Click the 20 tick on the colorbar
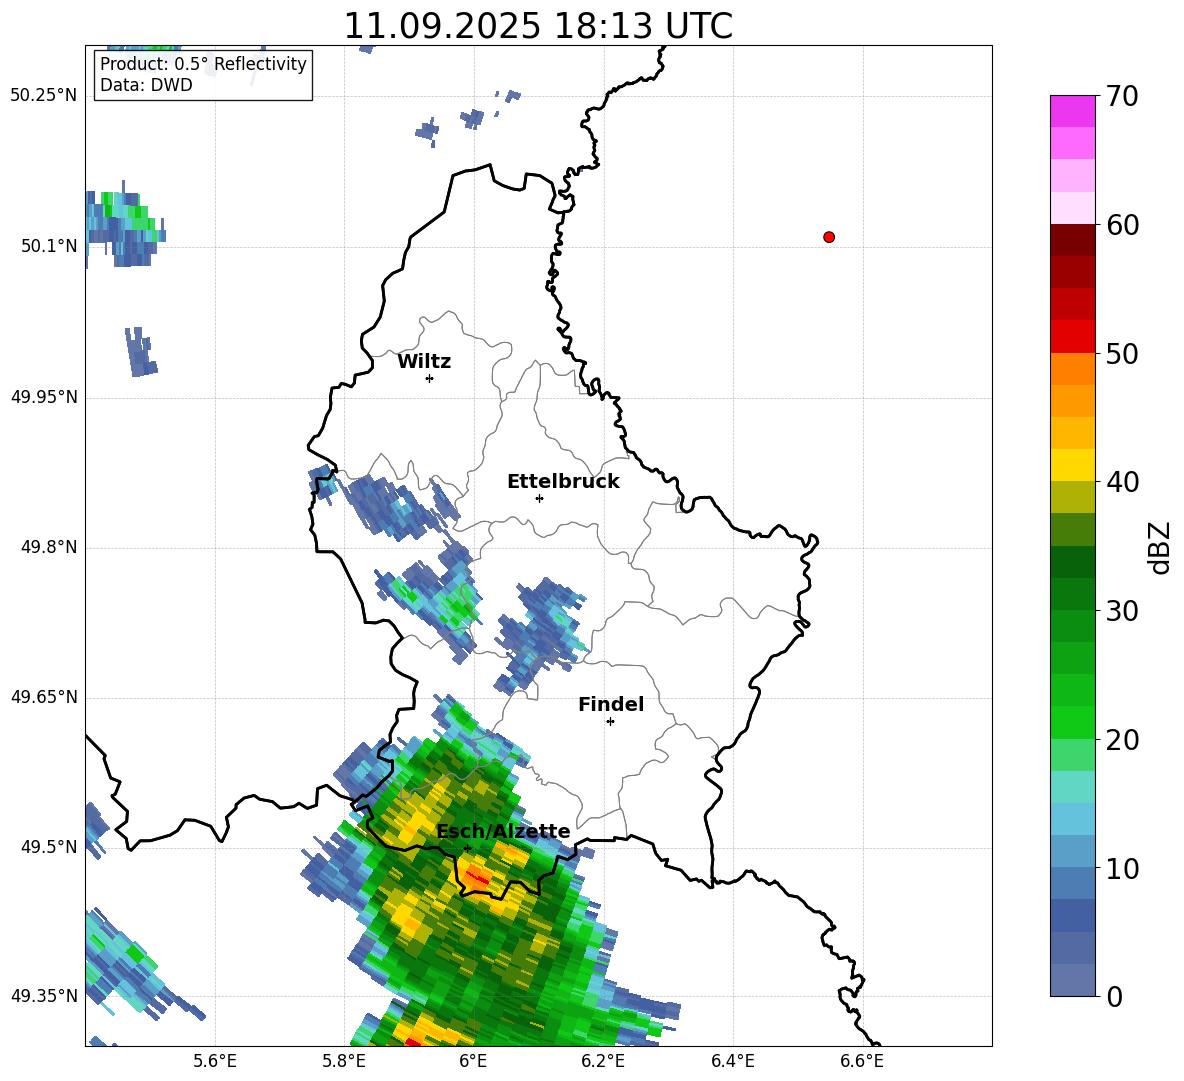Viewport: 1184px width, 1081px height. pyautogui.click(x=1122, y=740)
